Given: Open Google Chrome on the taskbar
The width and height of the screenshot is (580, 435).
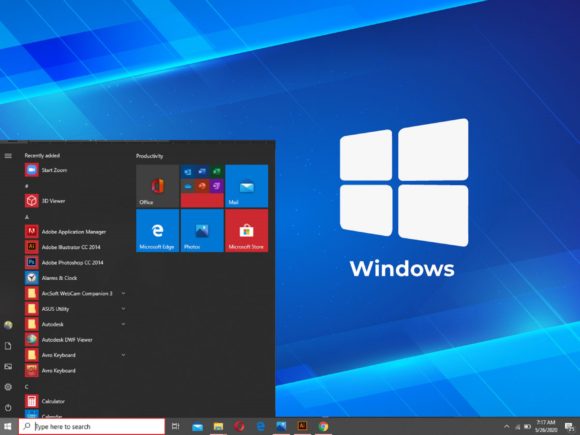Looking at the screenshot, I should [324, 426].
